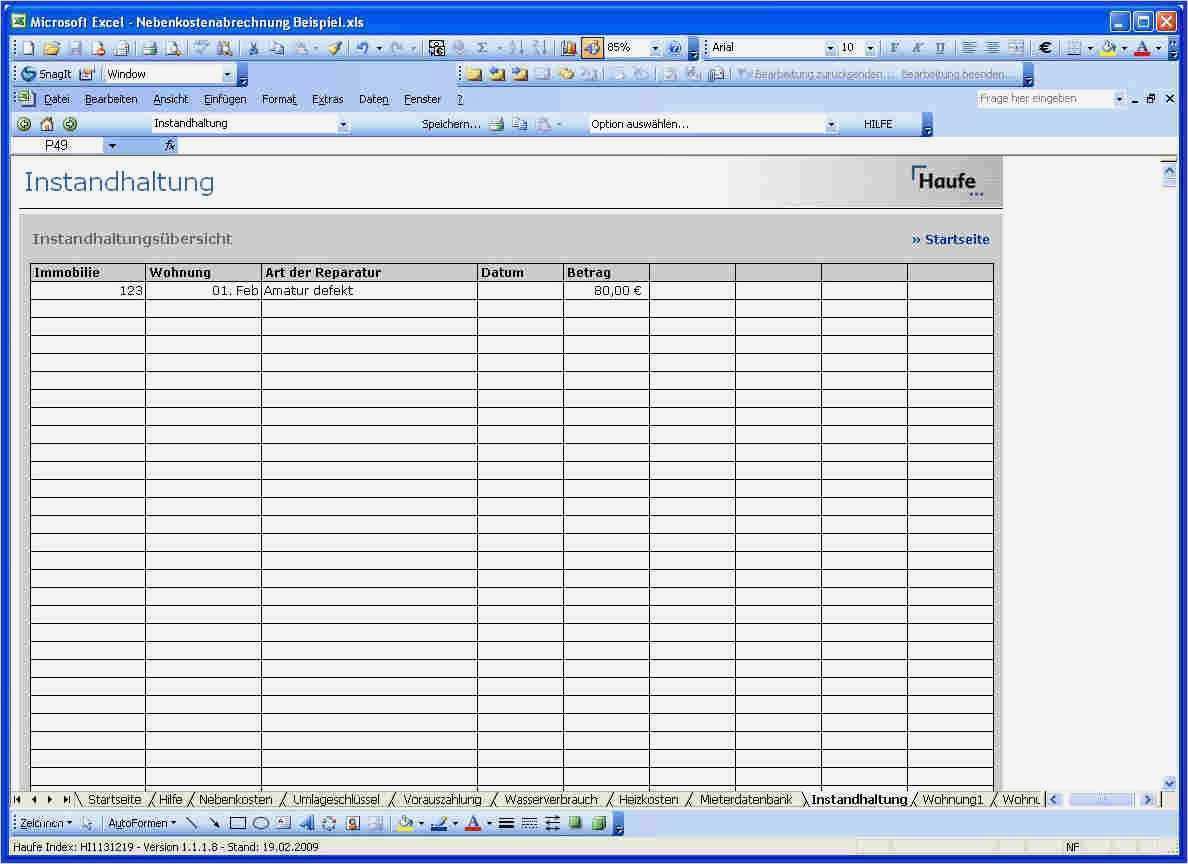Select the Rectangle drawing tool
Screen dimensions: 1188x864
[238, 823]
